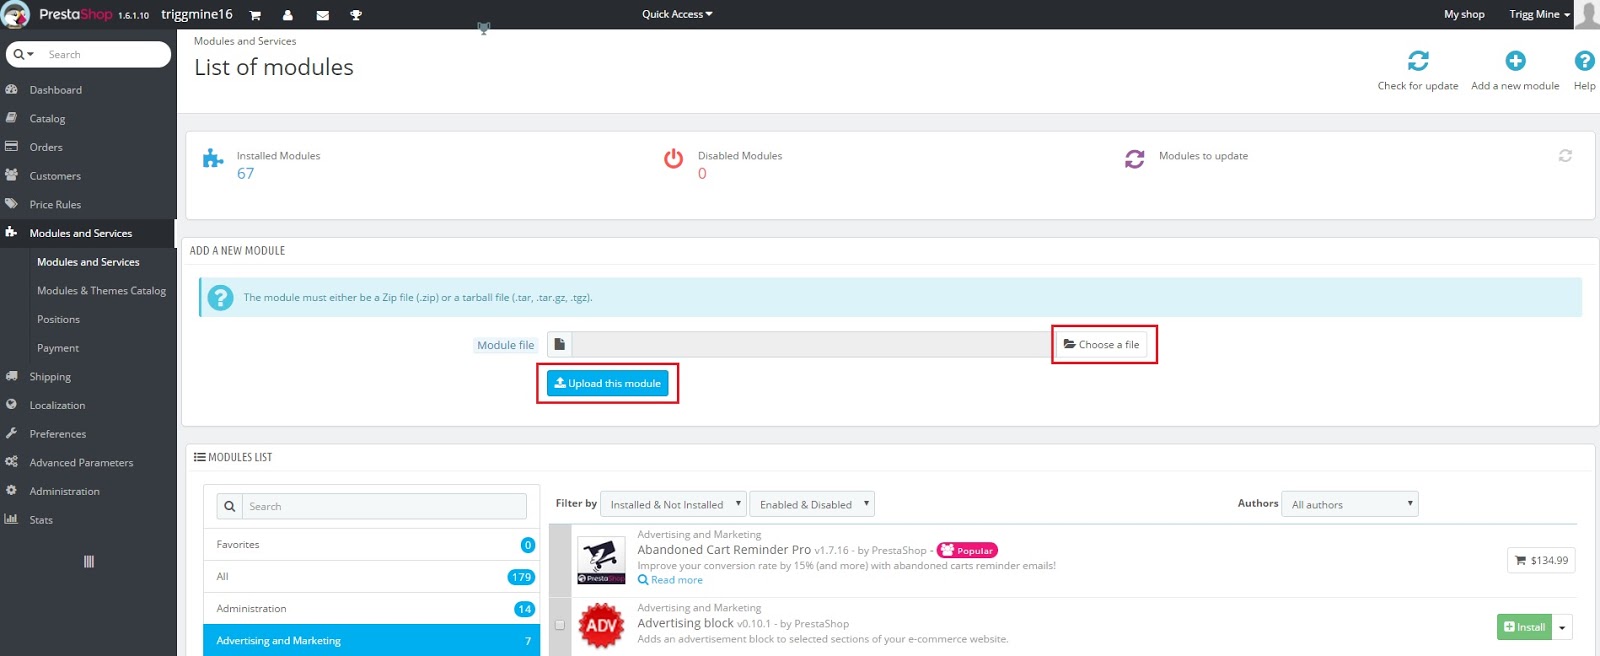Install the Advertising block module

(x=1524, y=627)
